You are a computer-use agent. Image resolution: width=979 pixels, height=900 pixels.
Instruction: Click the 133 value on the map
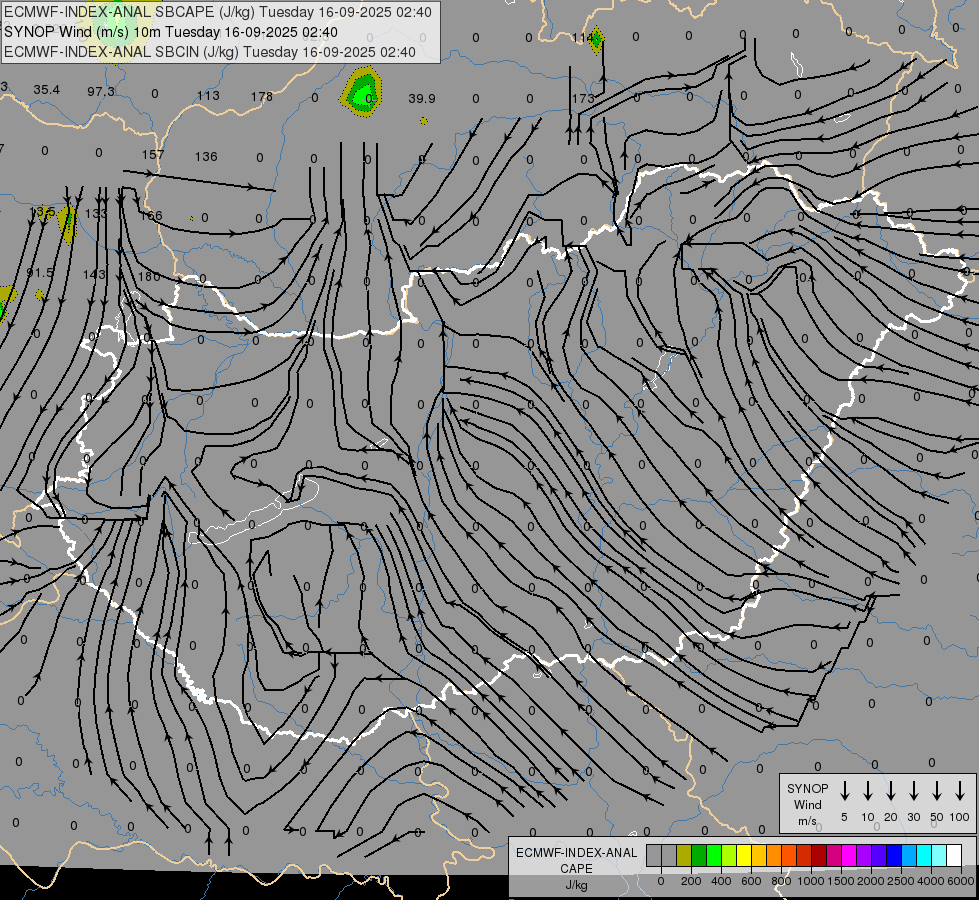click(x=96, y=214)
